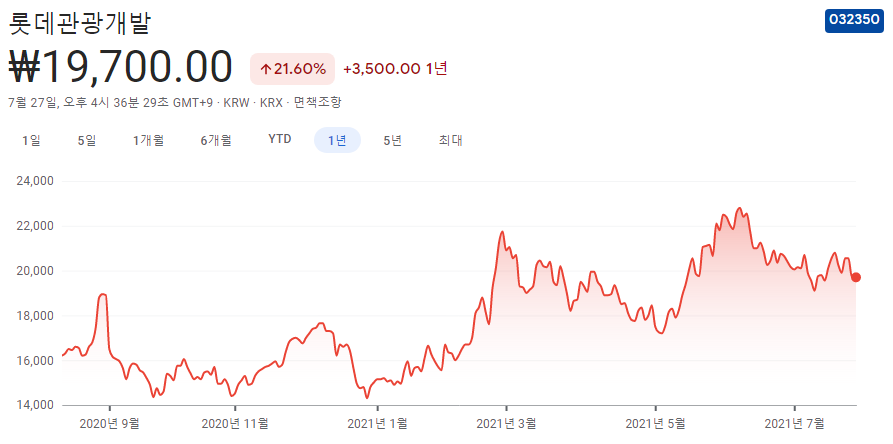Click the 16,000 y-axis label
Viewport: 893px width, 444px height.
tap(36, 361)
